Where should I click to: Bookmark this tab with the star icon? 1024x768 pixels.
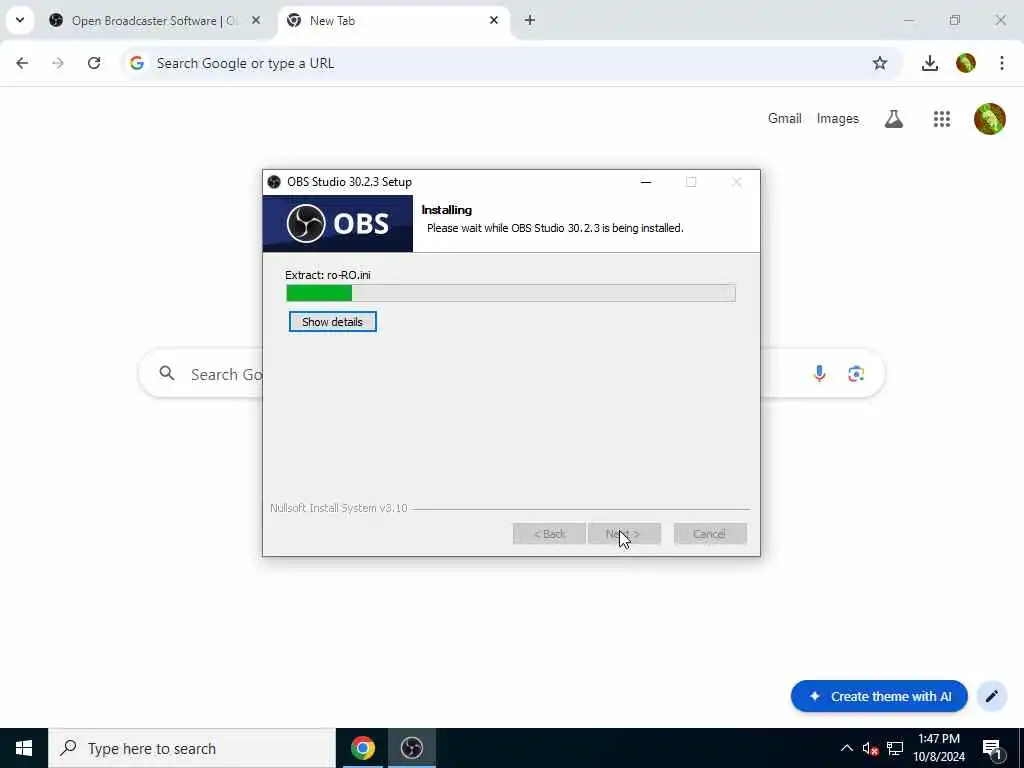pyautogui.click(x=880, y=63)
